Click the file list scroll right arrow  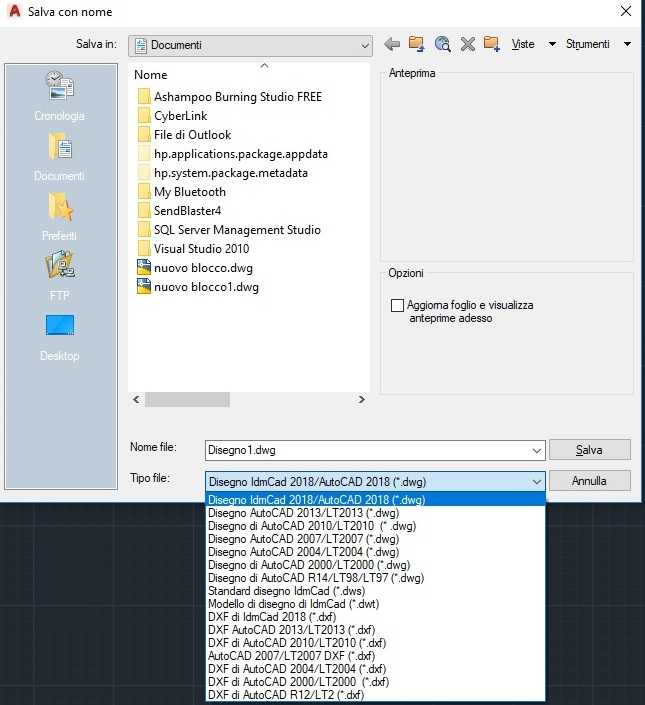coord(361,399)
